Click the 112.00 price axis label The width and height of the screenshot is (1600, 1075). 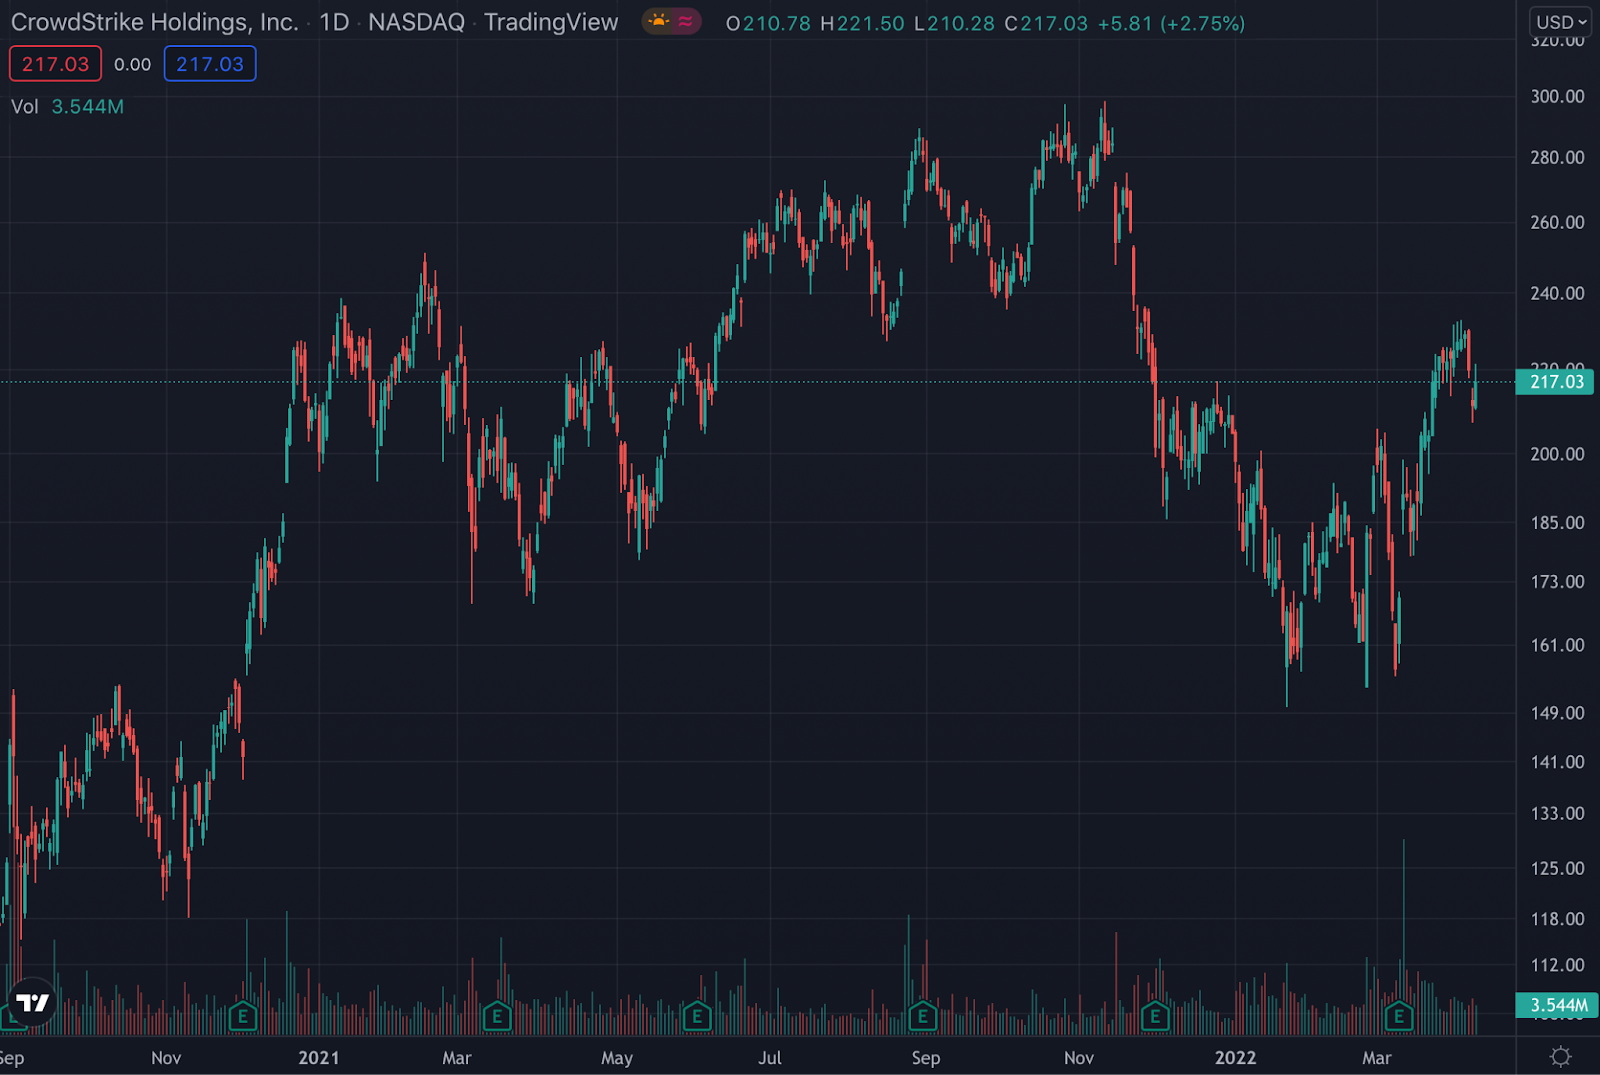(x=1557, y=965)
